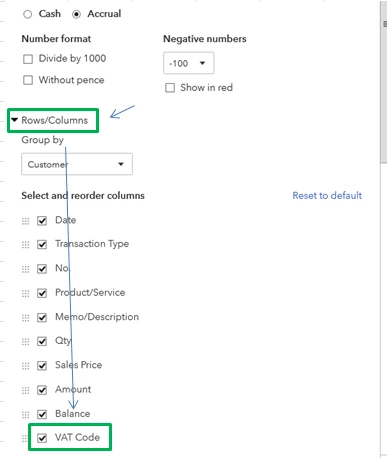Click the drag handle beside No. column
The height and width of the screenshot is (458, 387).
pos(26,269)
